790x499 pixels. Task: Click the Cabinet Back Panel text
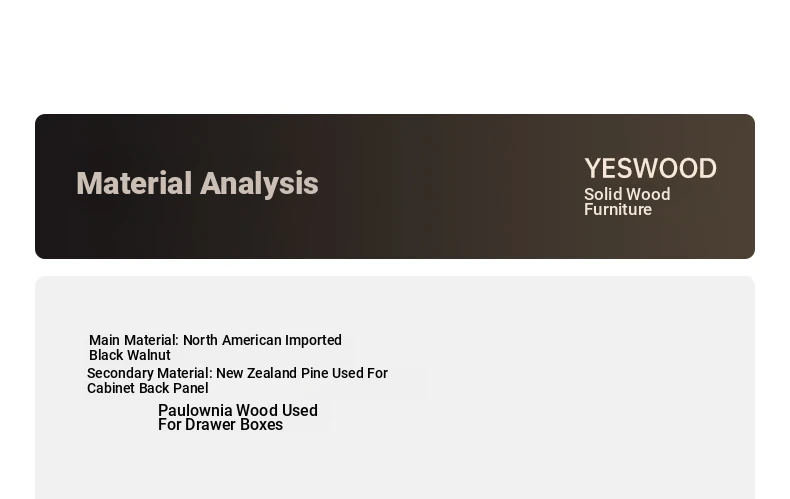tap(148, 389)
